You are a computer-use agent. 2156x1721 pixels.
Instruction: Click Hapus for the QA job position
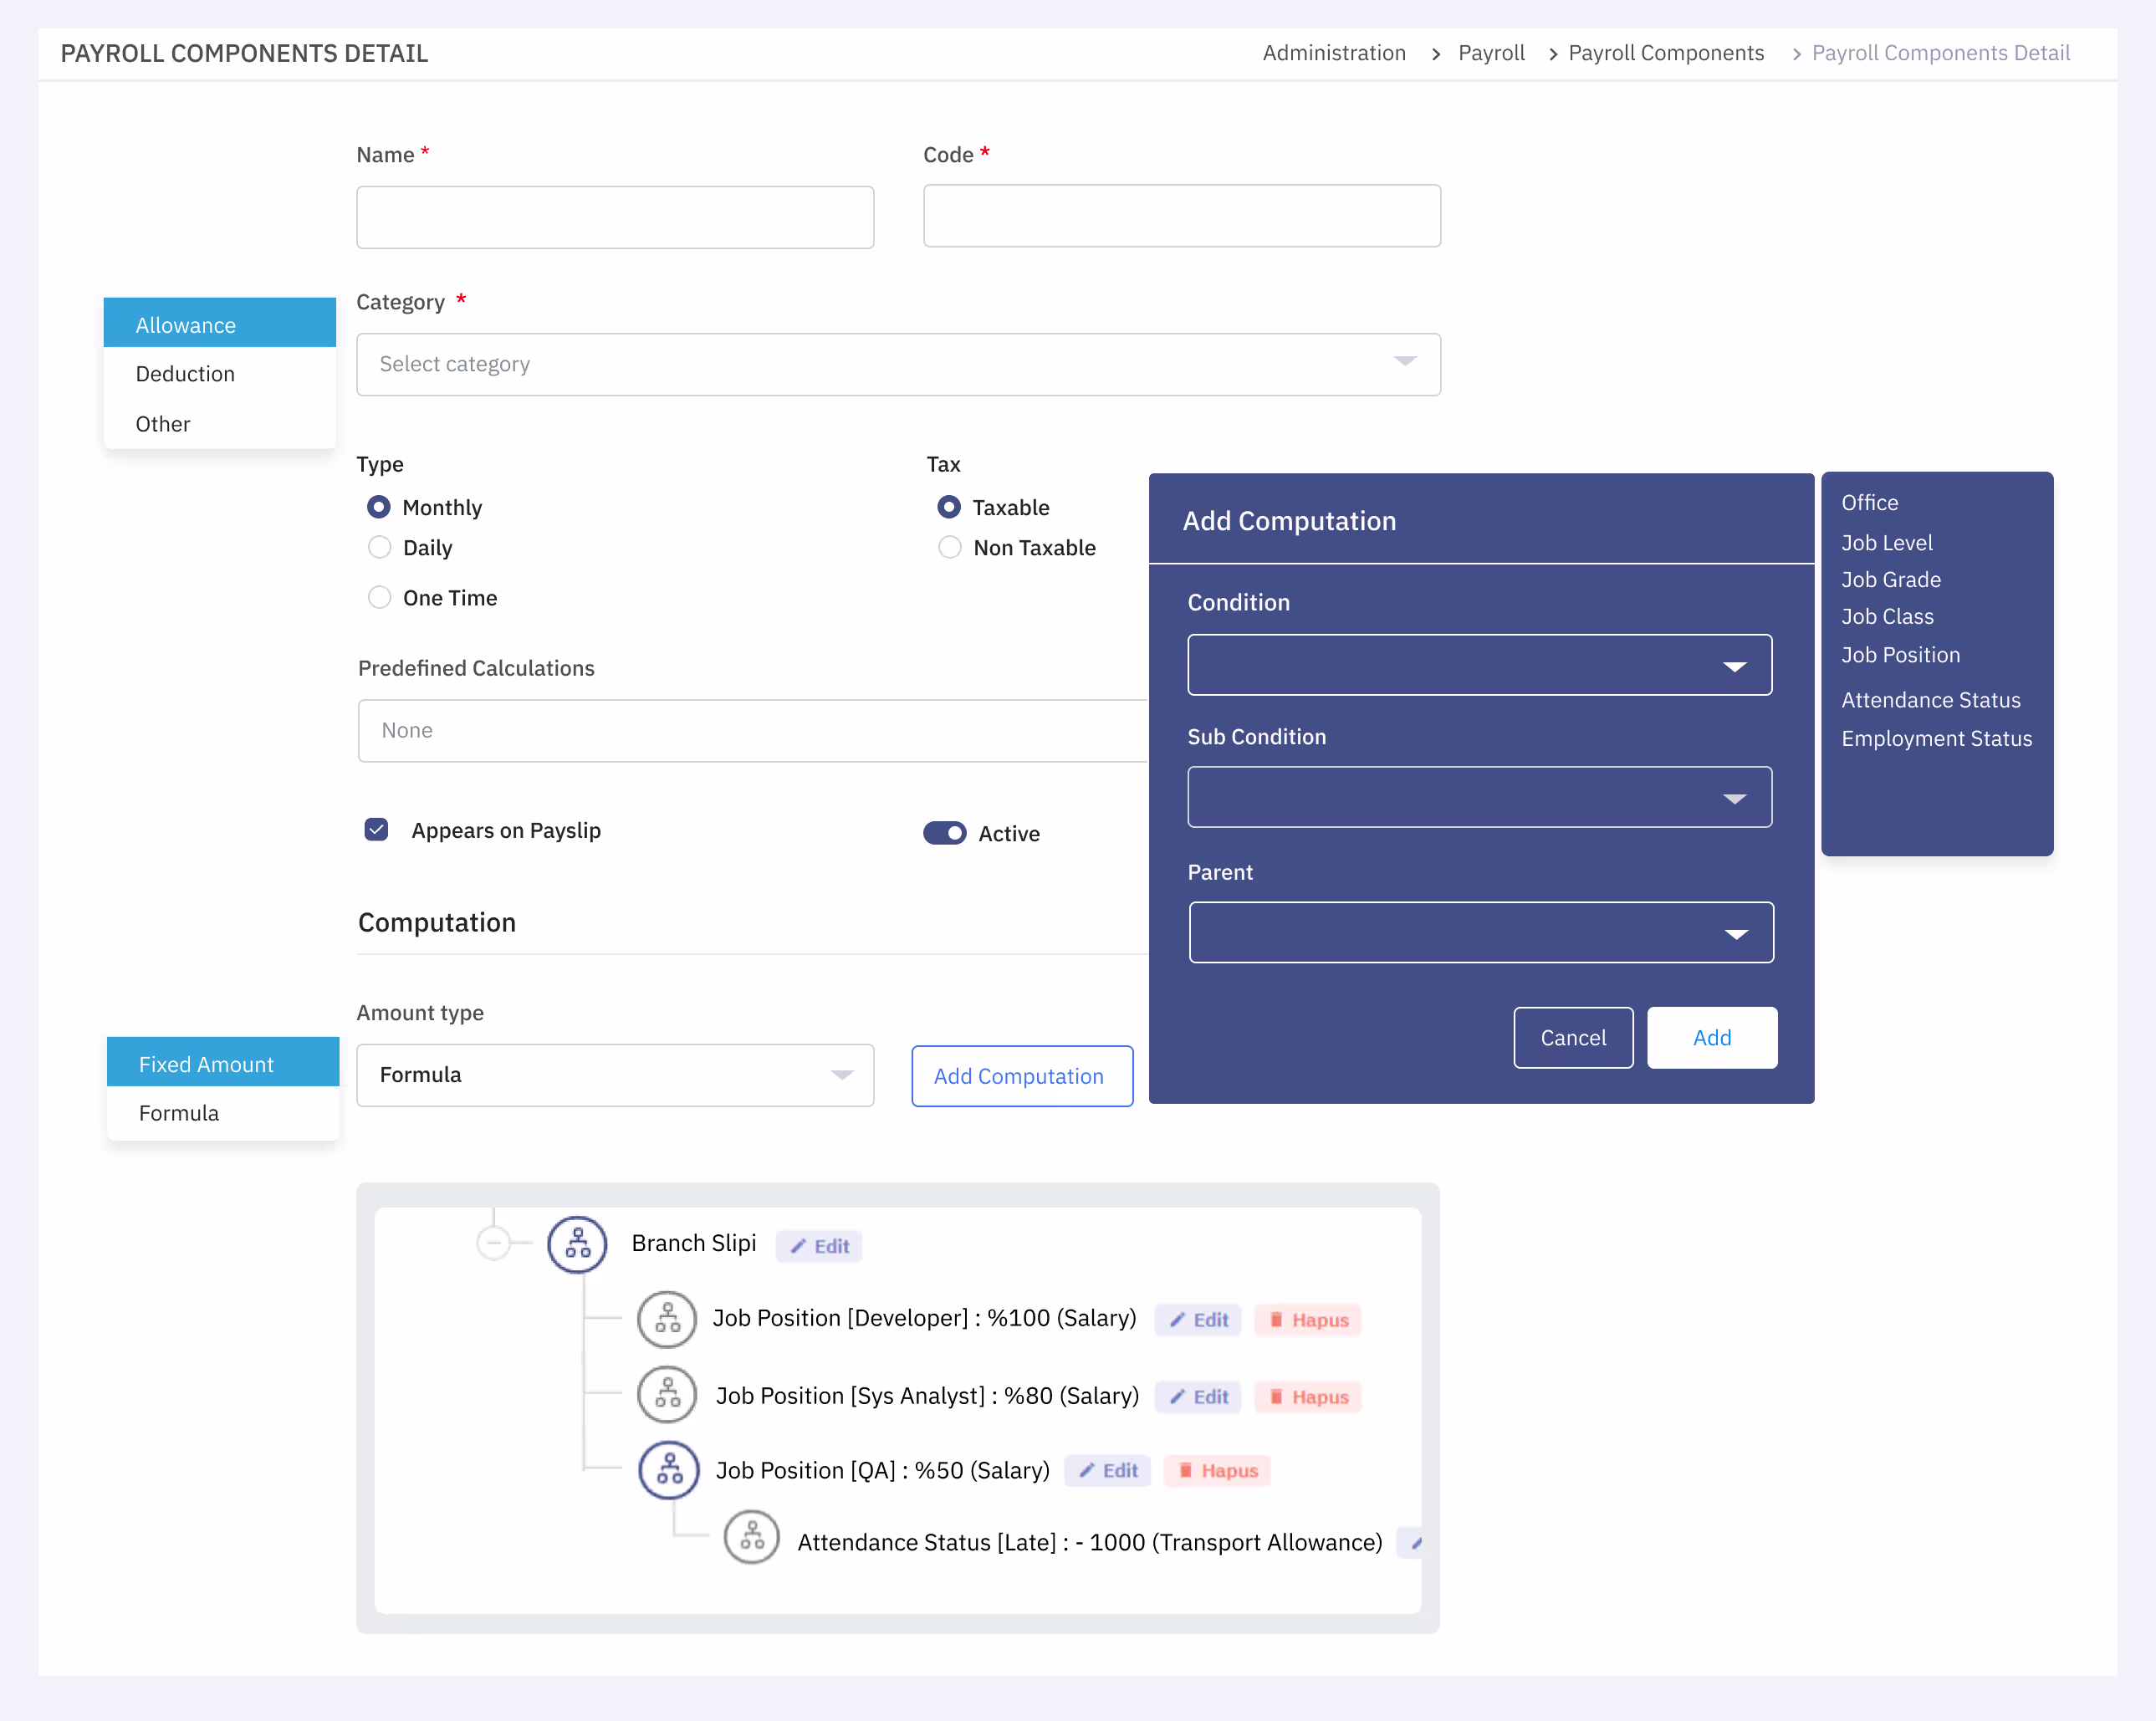(1217, 1471)
